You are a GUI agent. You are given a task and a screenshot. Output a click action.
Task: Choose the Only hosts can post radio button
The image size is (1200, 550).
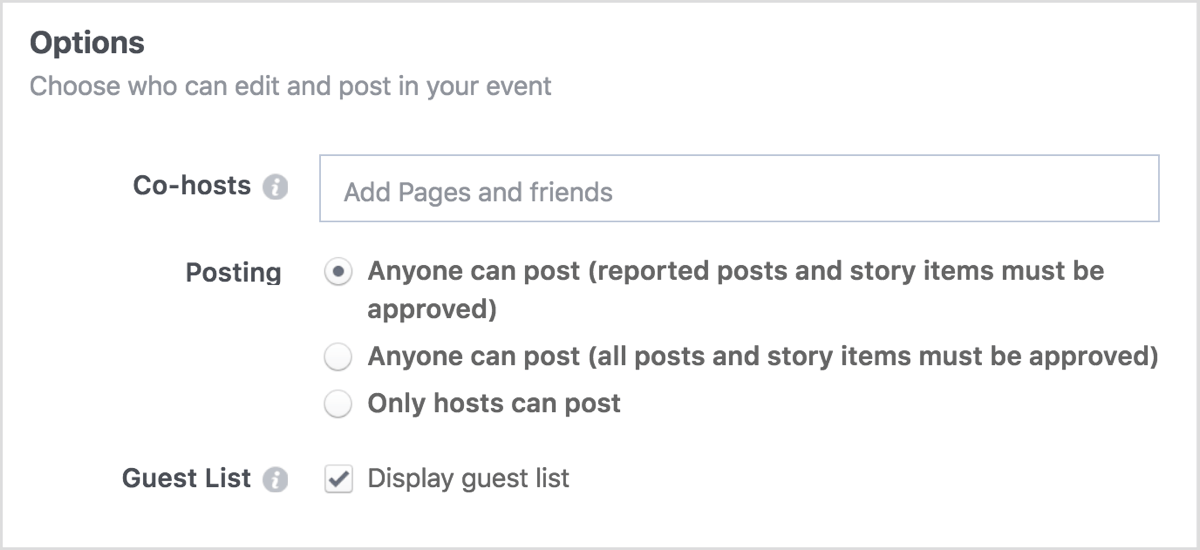339,404
